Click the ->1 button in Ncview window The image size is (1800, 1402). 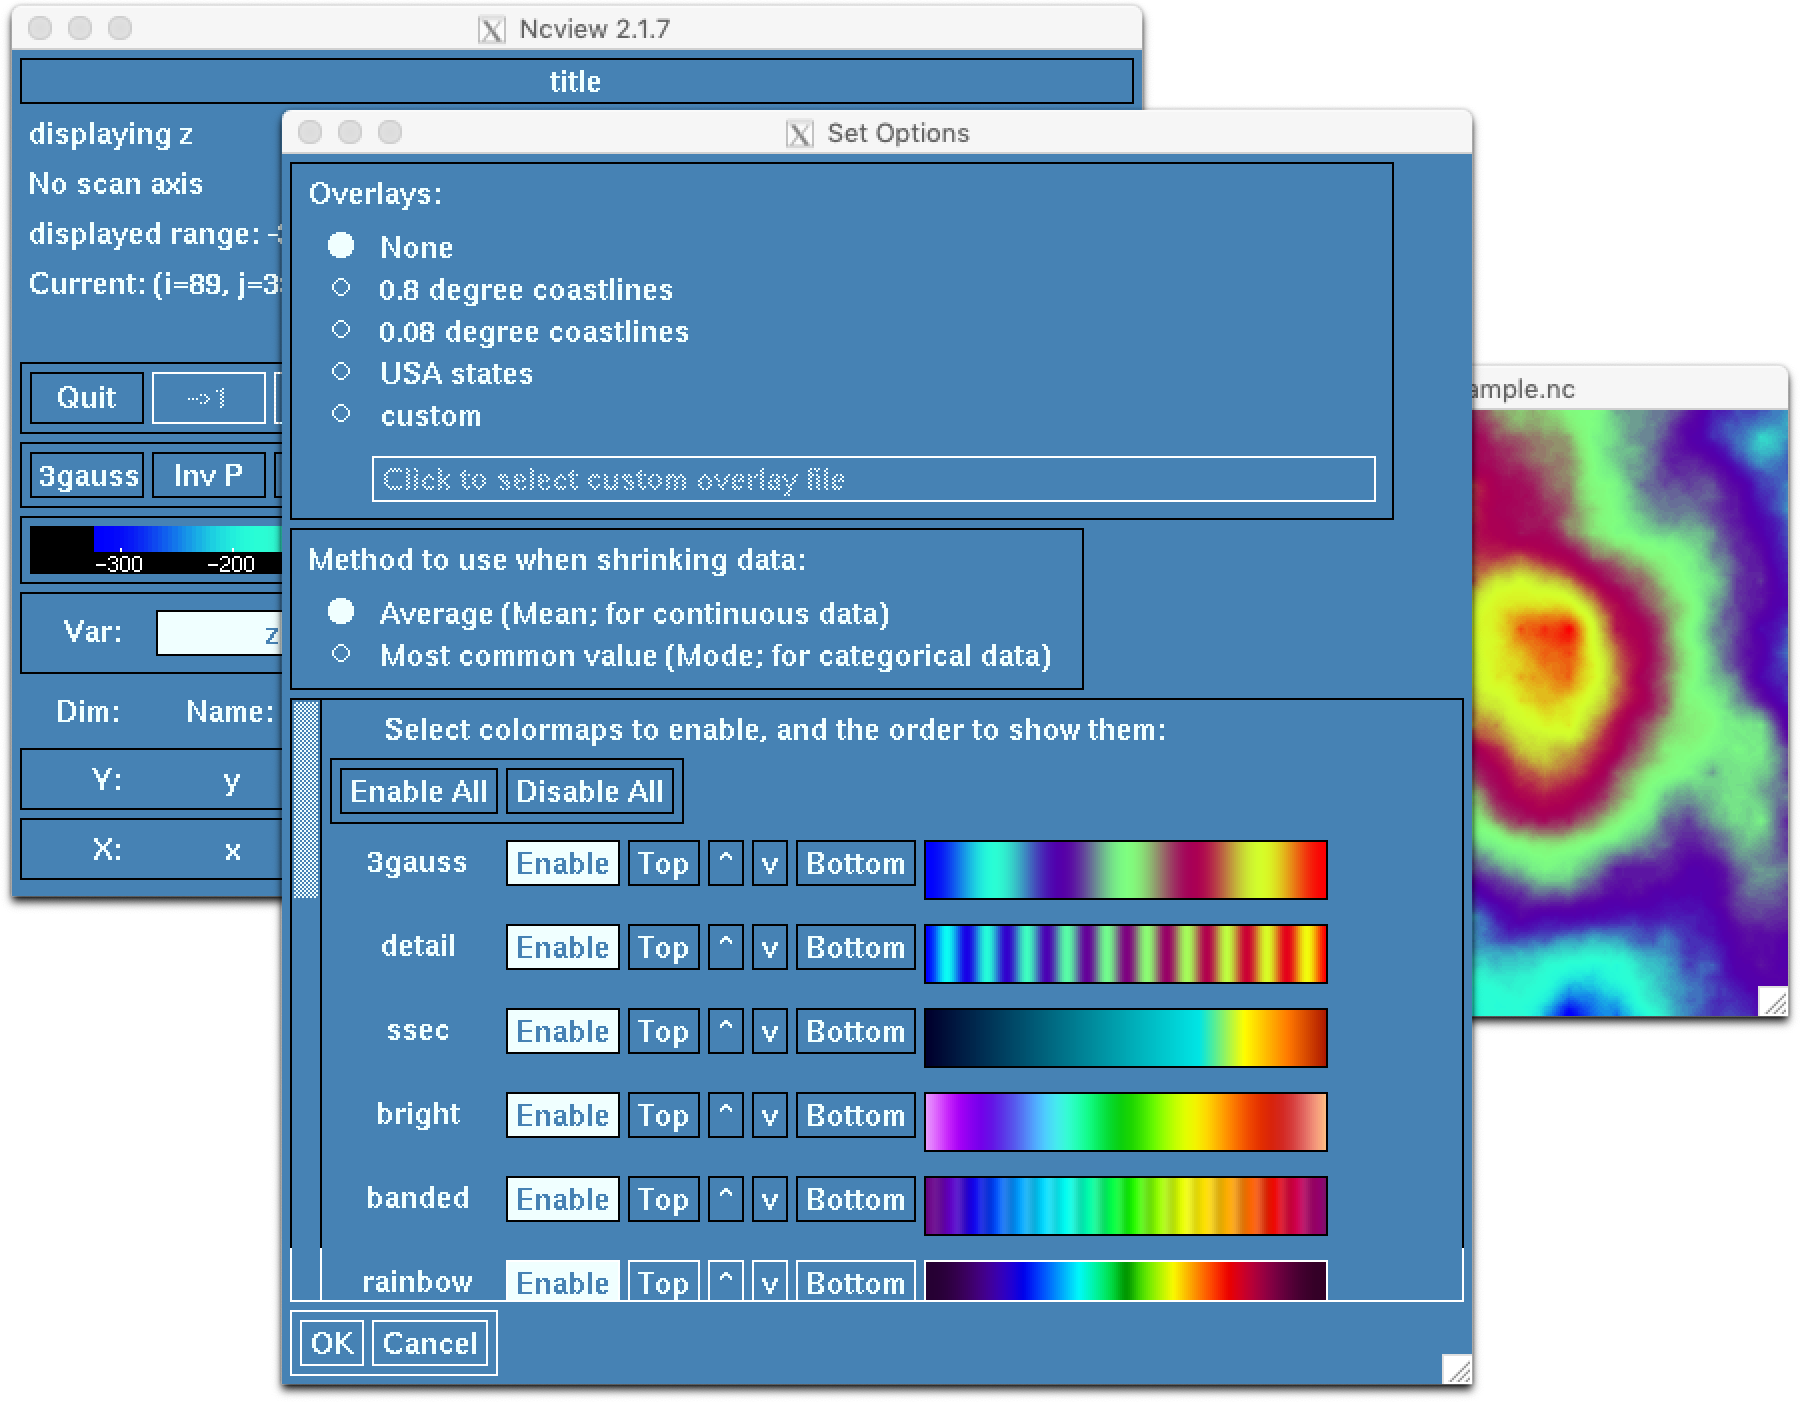[x=208, y=398]
